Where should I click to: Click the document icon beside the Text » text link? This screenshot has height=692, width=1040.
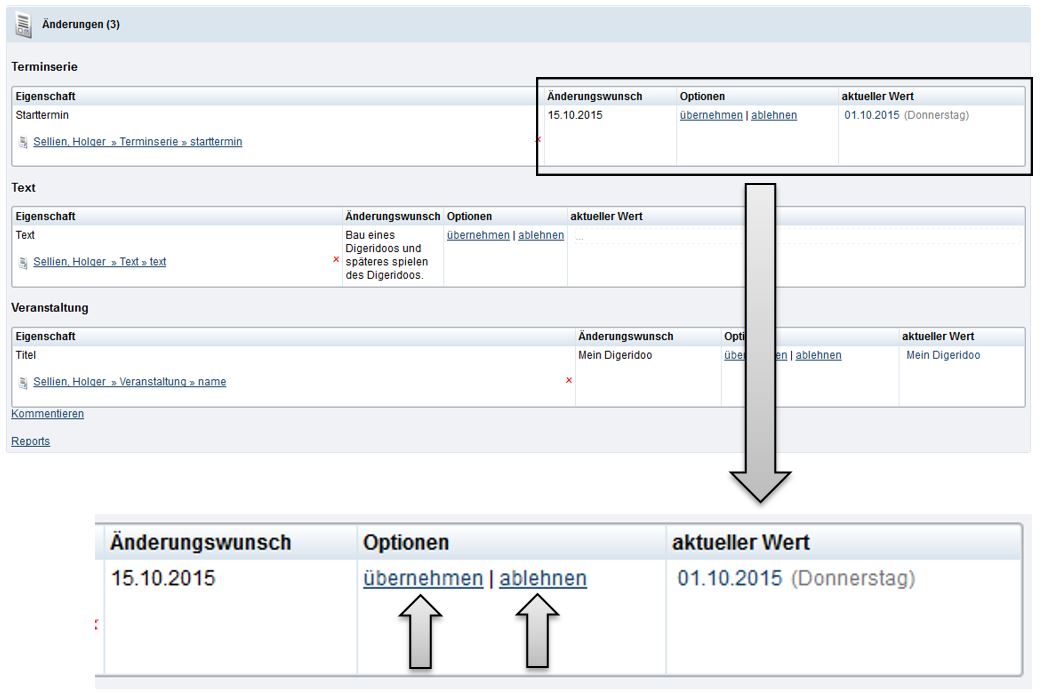click(23, 262)
